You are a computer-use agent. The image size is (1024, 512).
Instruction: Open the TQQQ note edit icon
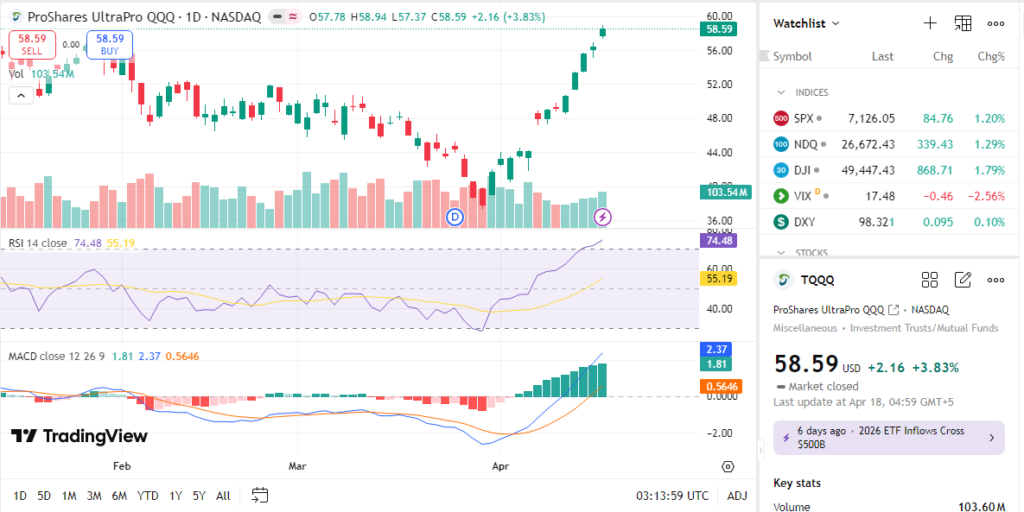[x=963, y=280]
